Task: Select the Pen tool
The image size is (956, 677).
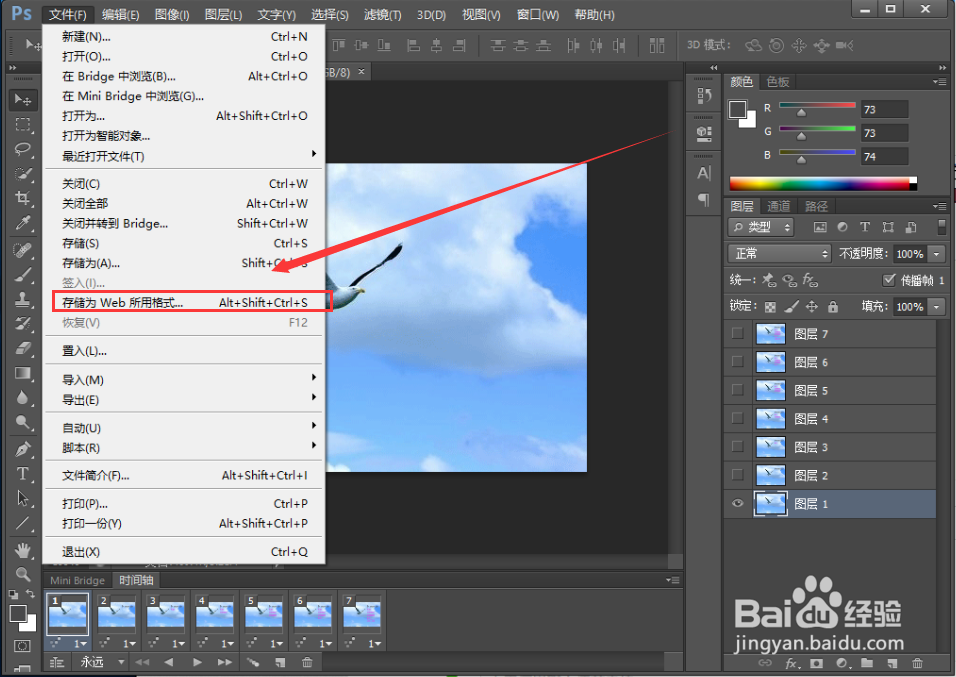Action: pyautogui.click(x=23, y=450)
